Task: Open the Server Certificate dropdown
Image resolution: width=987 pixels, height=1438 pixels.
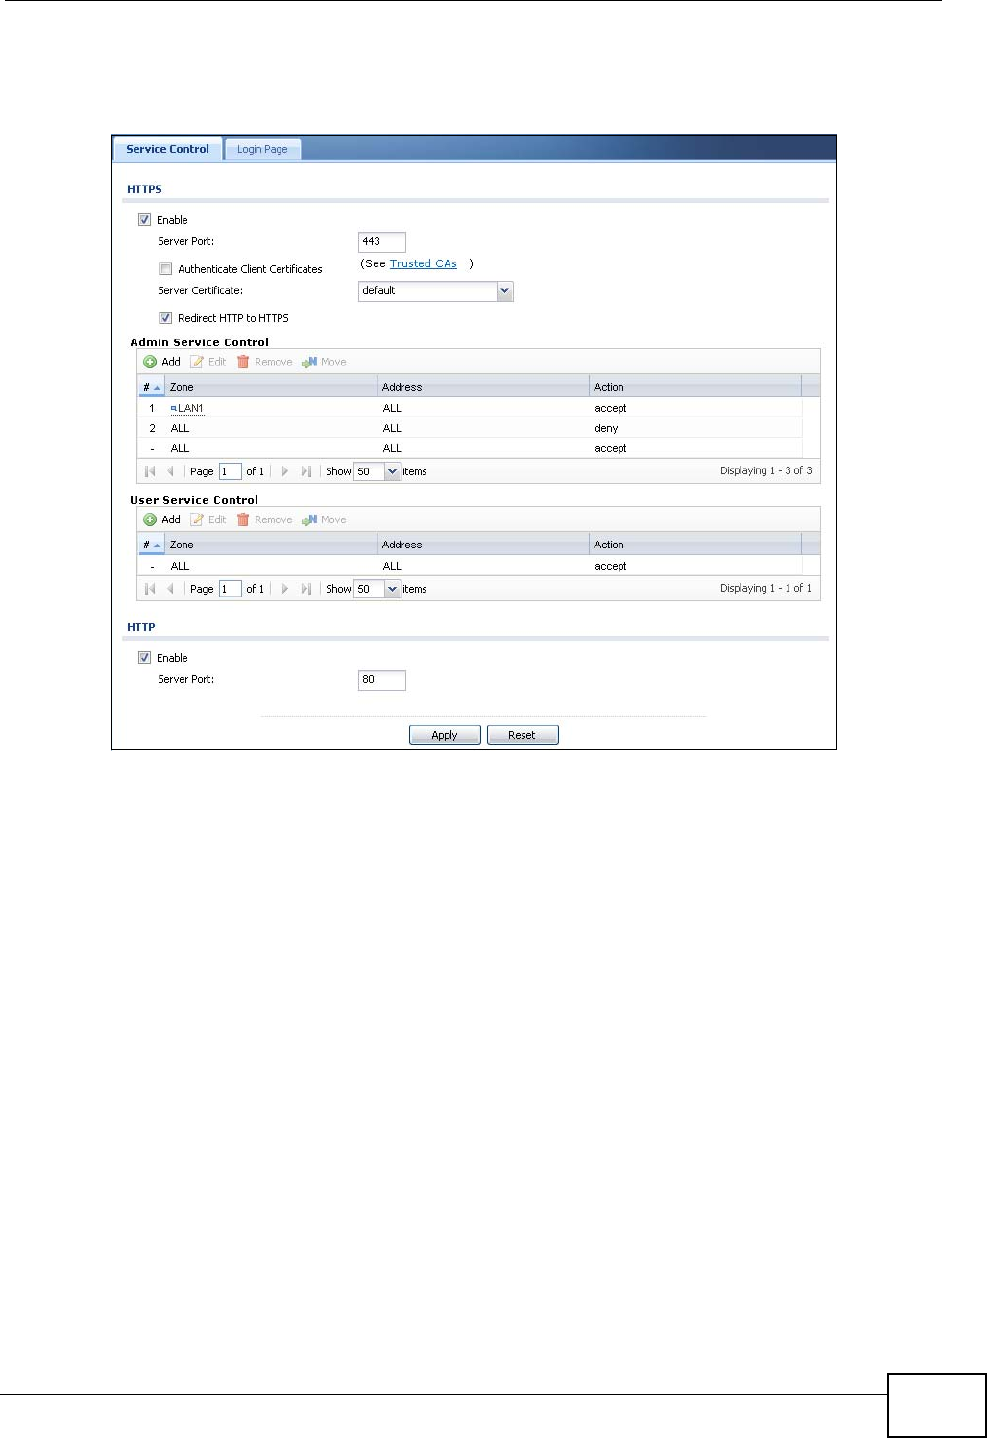Action: pos(505,291)
